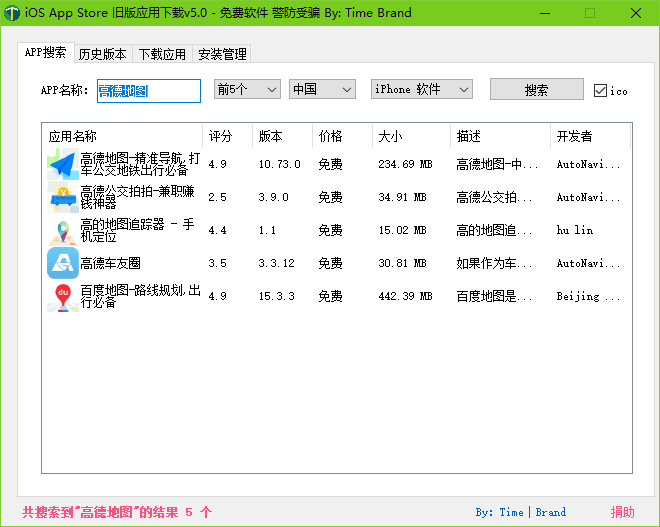Viewport: 660px width, 527px height.
Task: Sort by 评分 column header
Action: 228,136
